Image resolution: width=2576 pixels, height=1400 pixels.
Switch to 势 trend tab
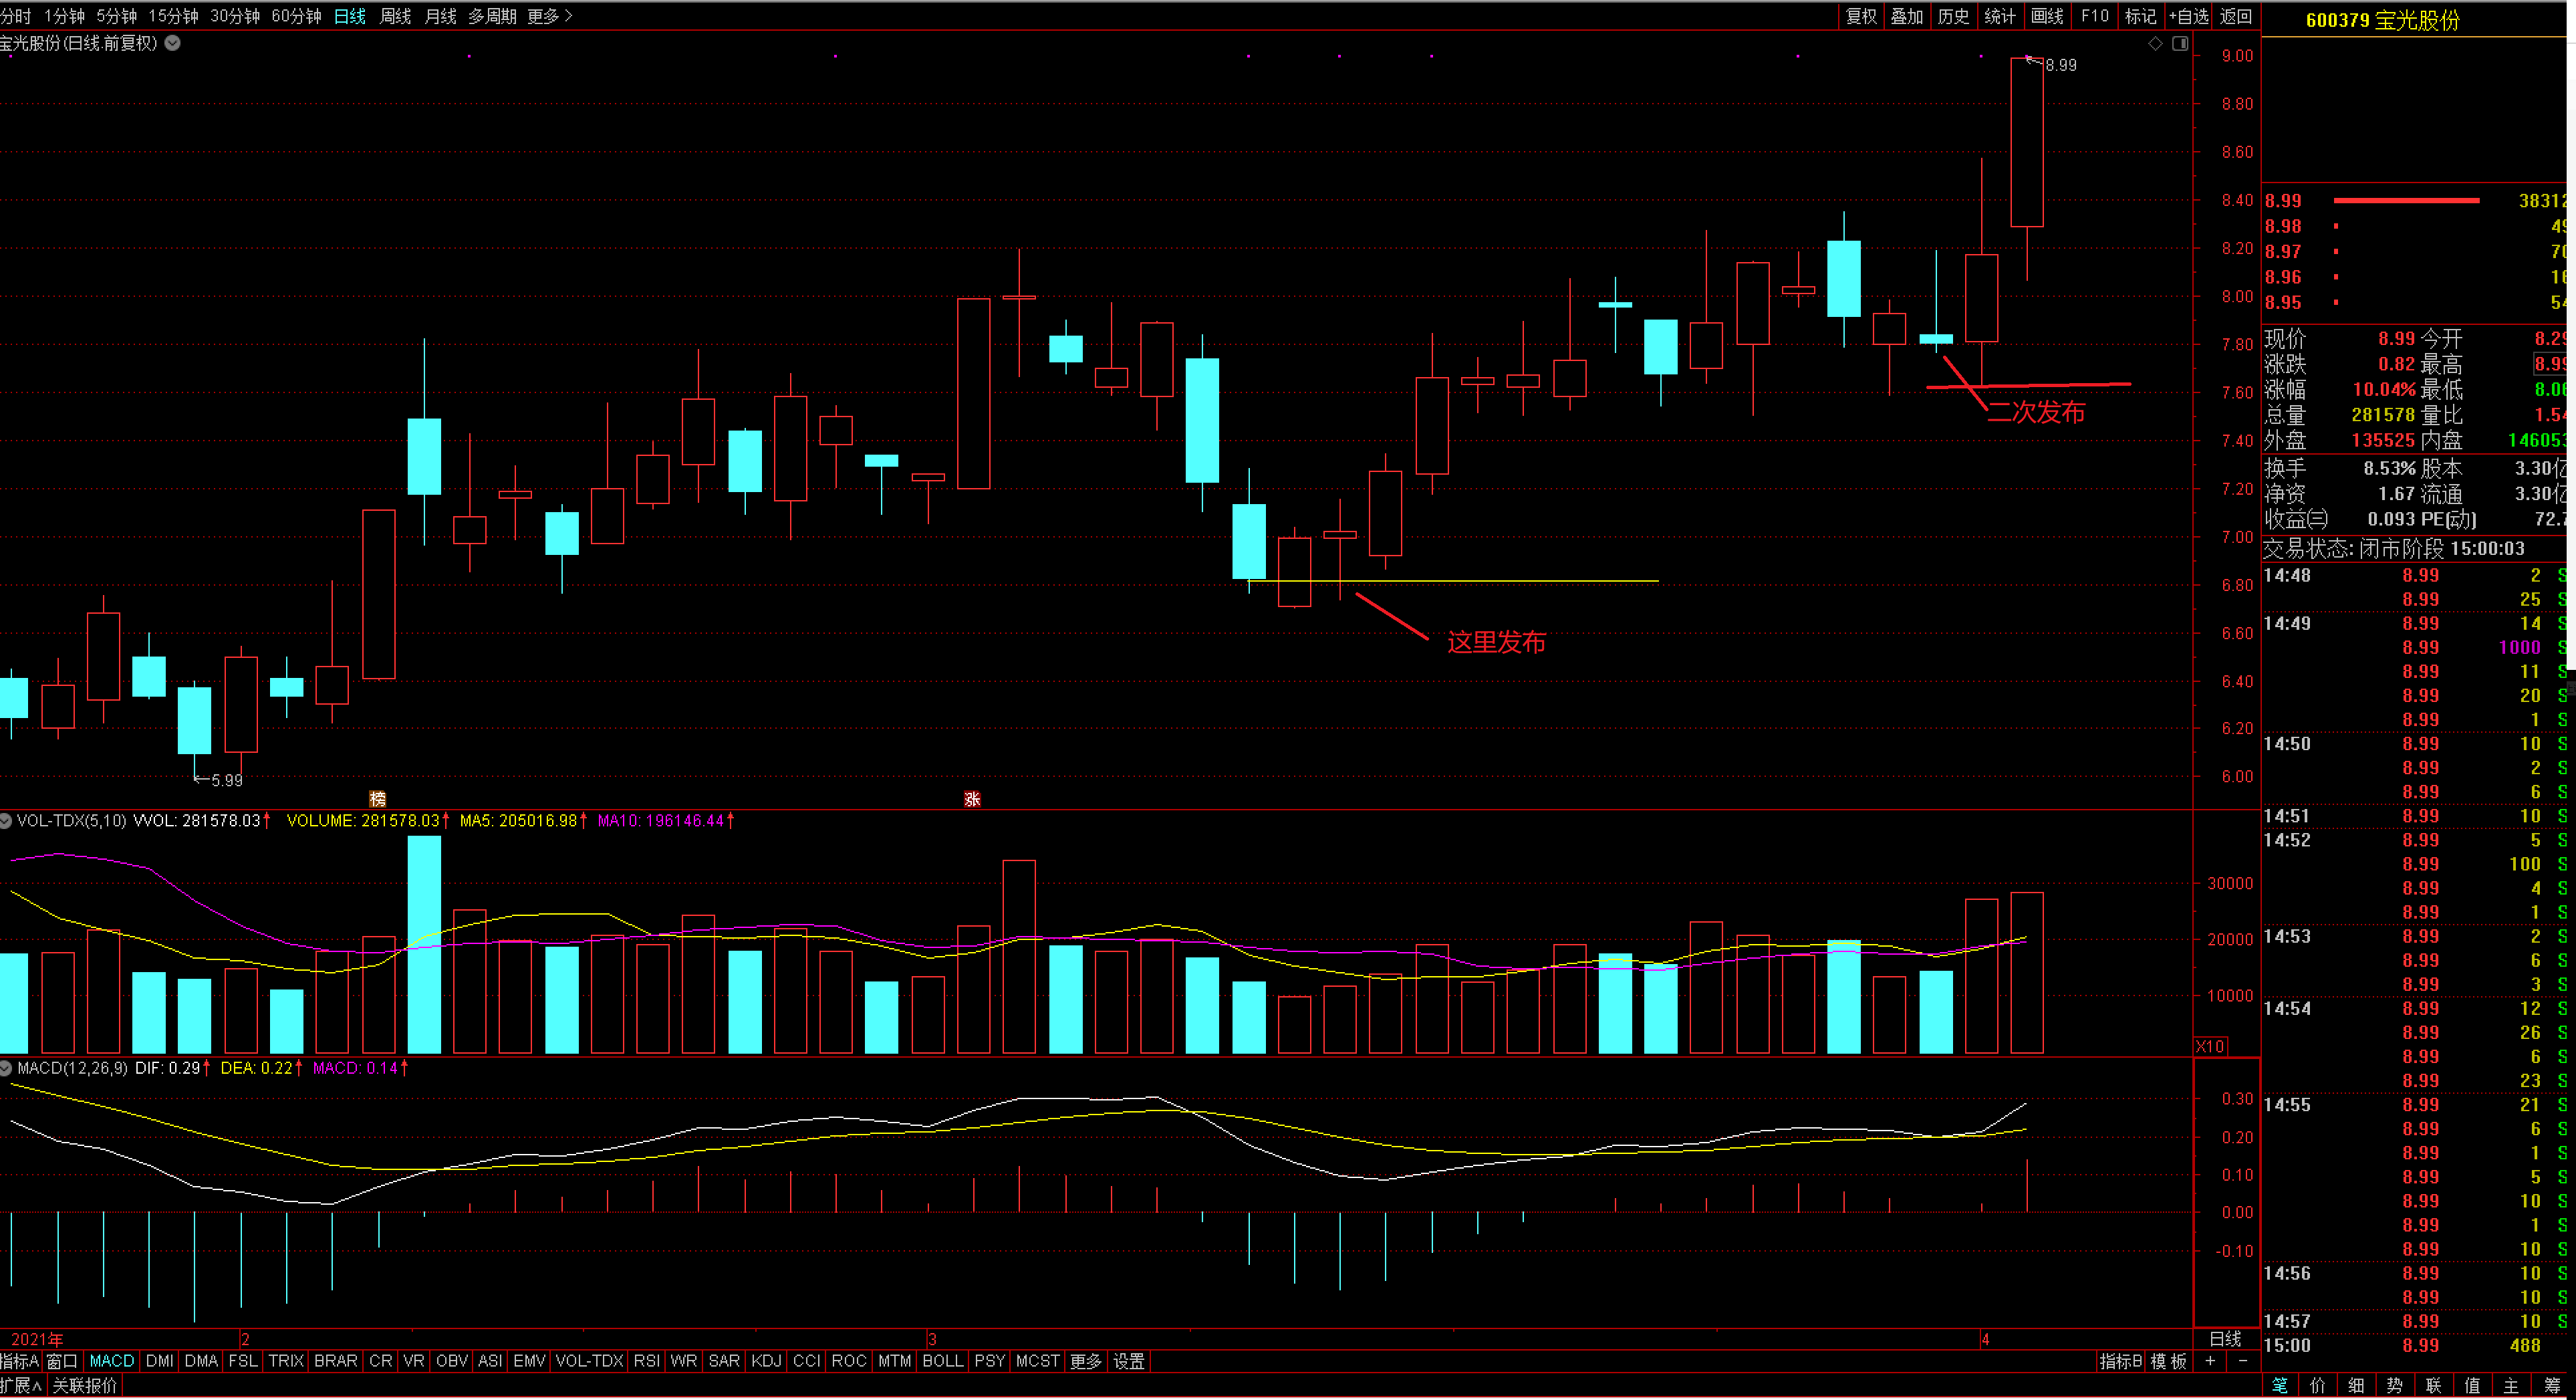[x=2395, y=1386]
